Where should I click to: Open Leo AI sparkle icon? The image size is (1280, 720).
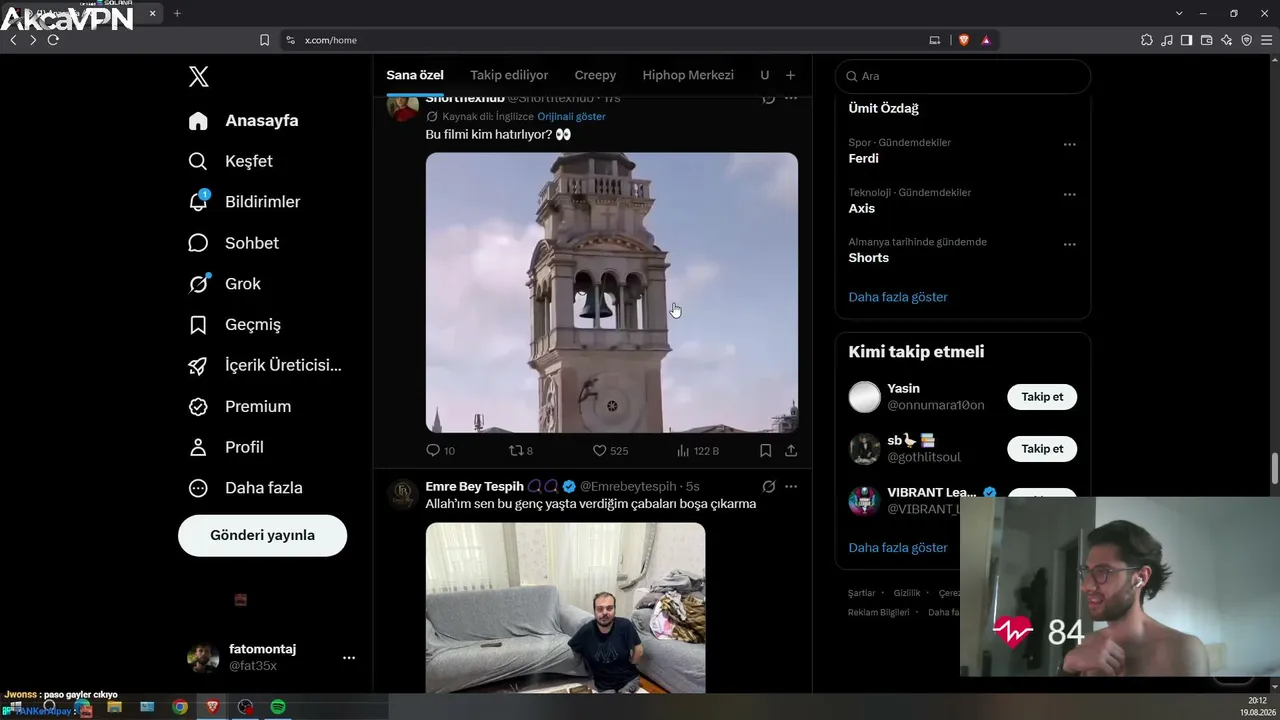pyautogui.click(x=1226, y=40)
